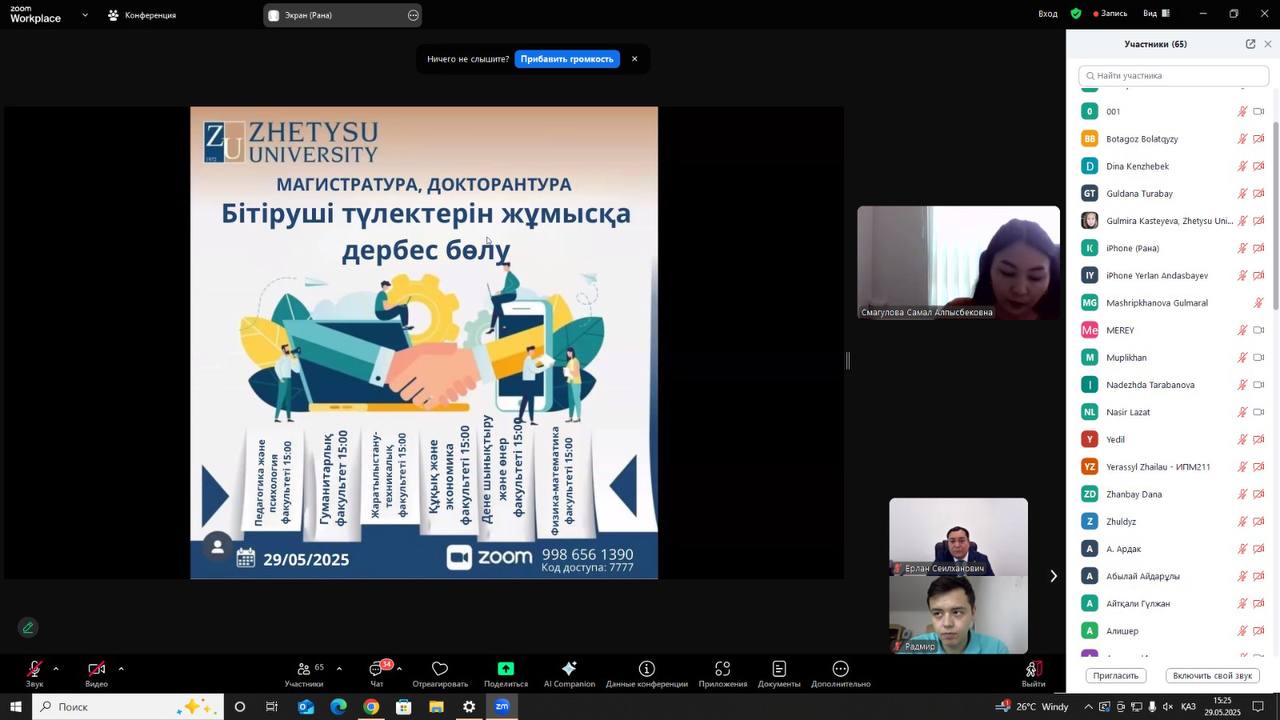This screenshot has width=1280, height=720.
Task: Click the green annotation pencil icon
Action: pos(28,627)
